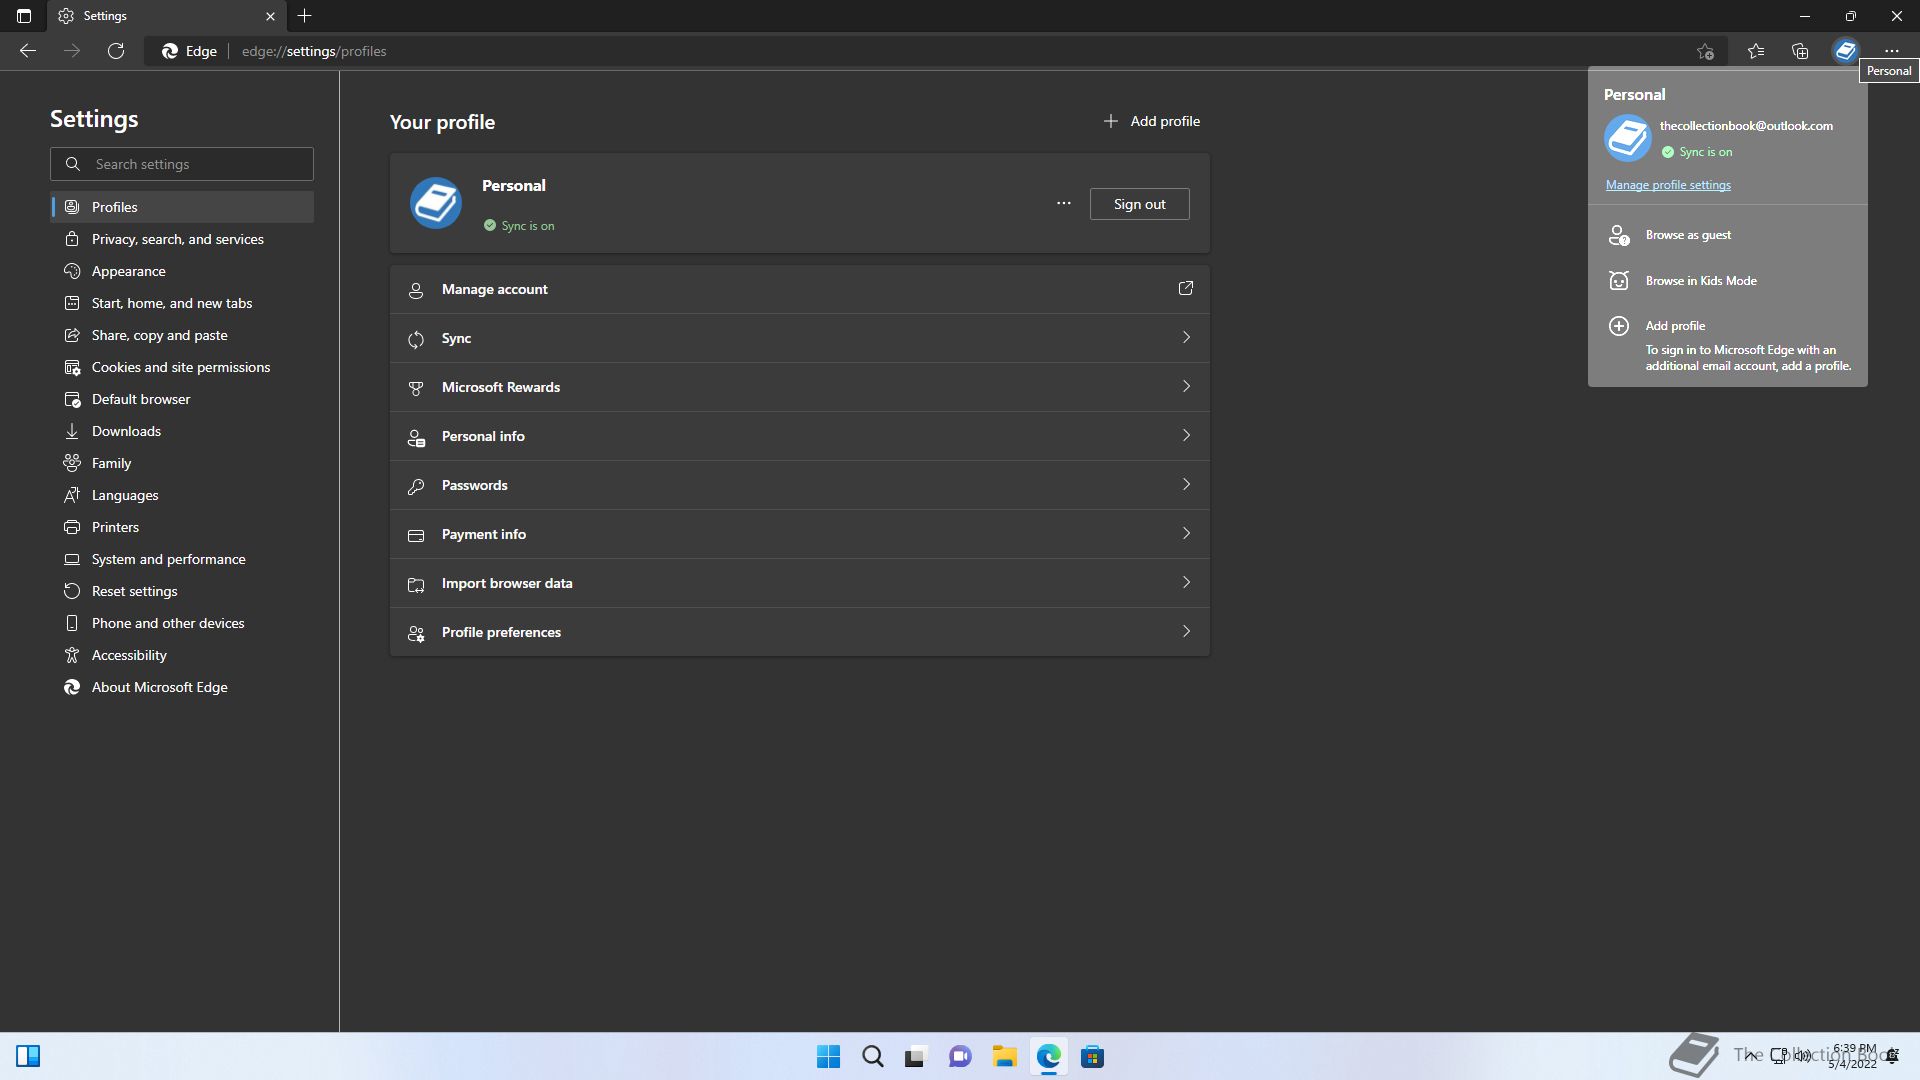This screenshot has width=1920, height=1080.
Task: Select Profiles in settings sidebar
Action: 182,207
